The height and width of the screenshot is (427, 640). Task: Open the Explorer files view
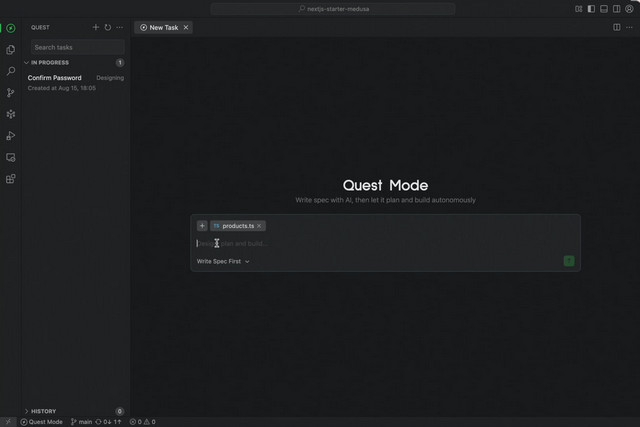[x=11, y=49]
